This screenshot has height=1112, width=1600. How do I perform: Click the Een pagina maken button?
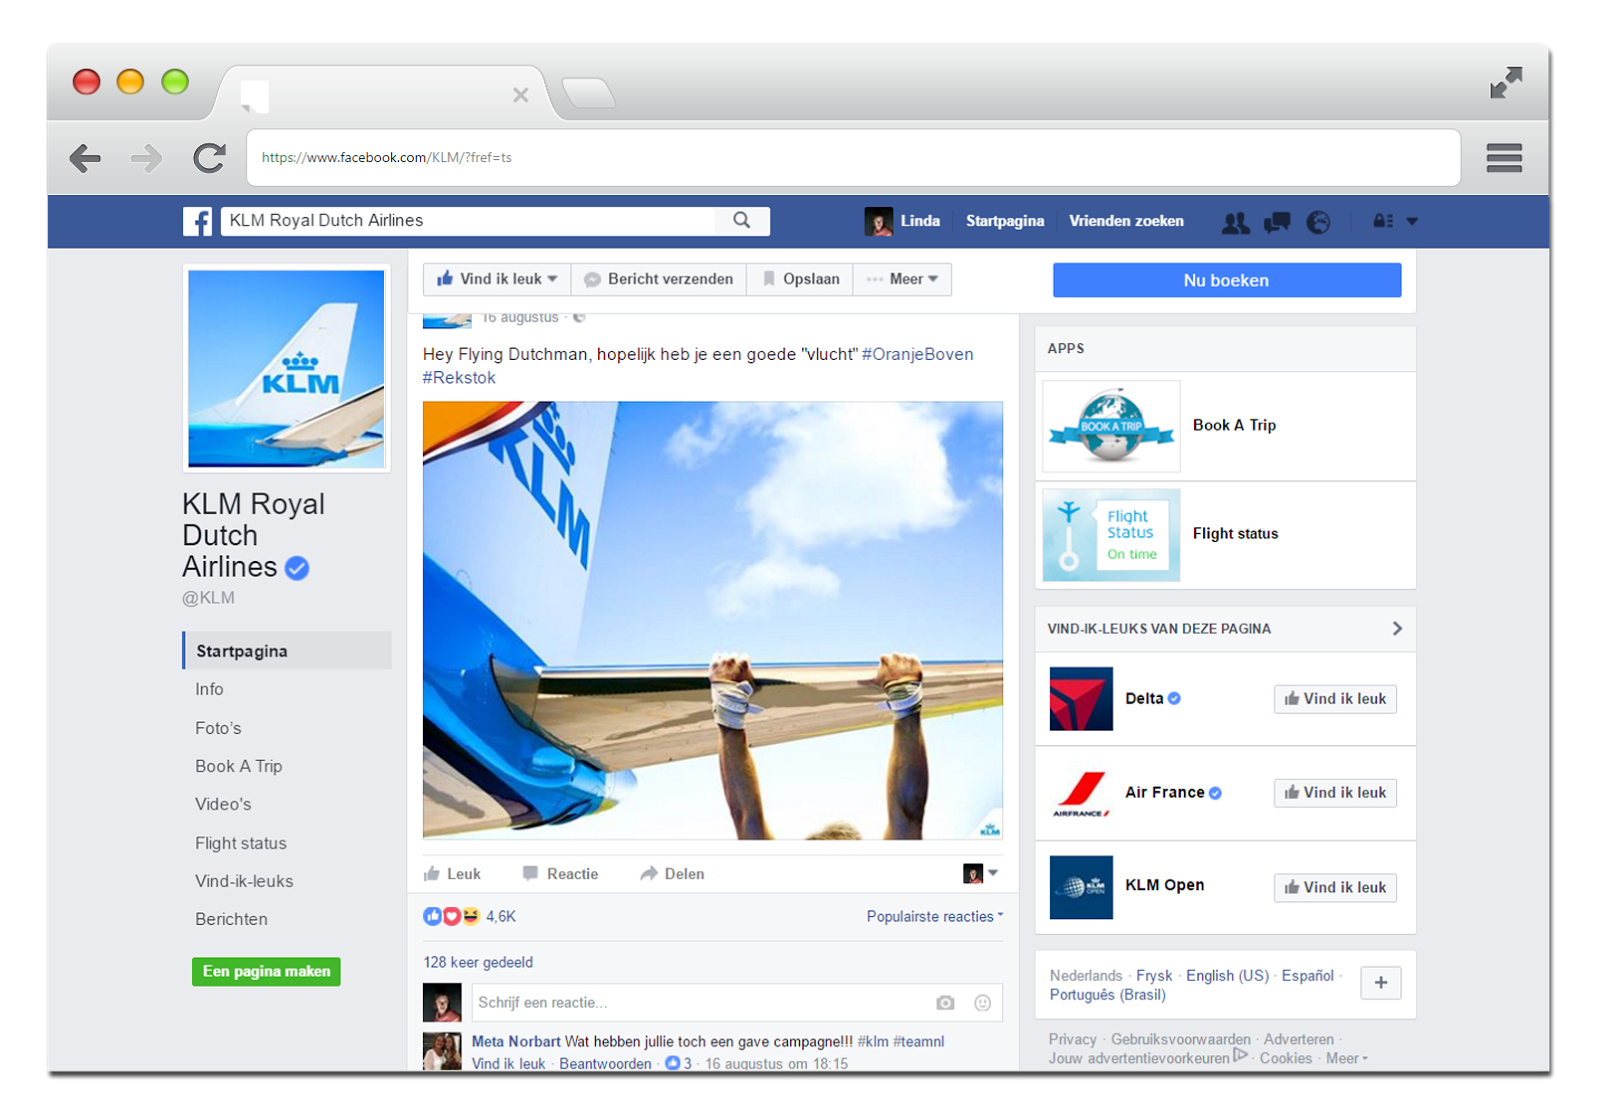point(266,971)
